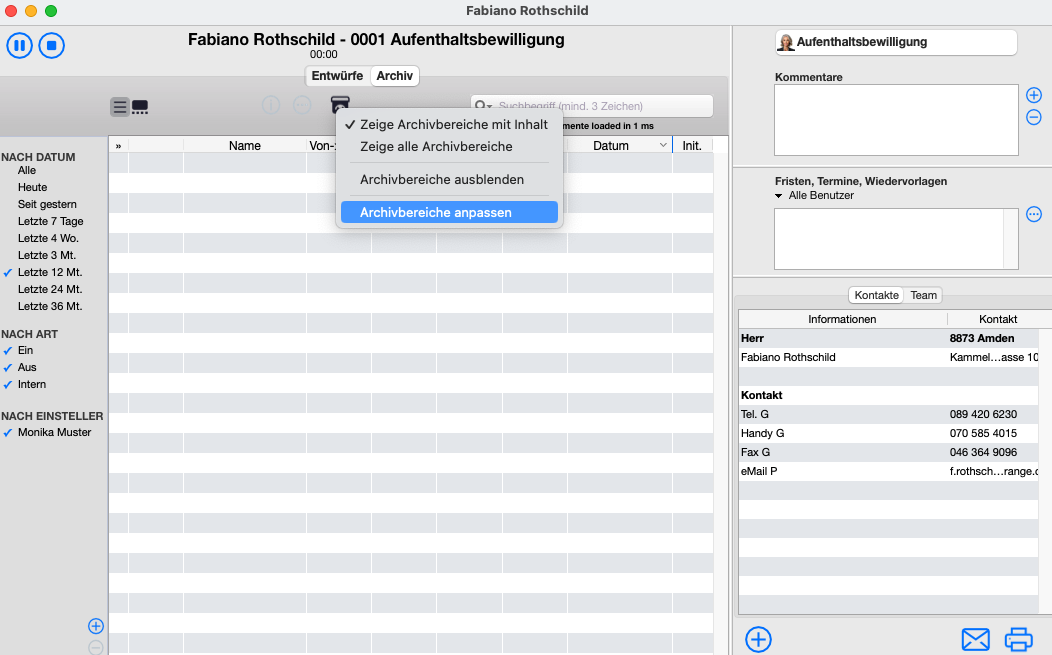Click the Datum column sort arrow
1052x655 pixels.
[x=662, y=146]
